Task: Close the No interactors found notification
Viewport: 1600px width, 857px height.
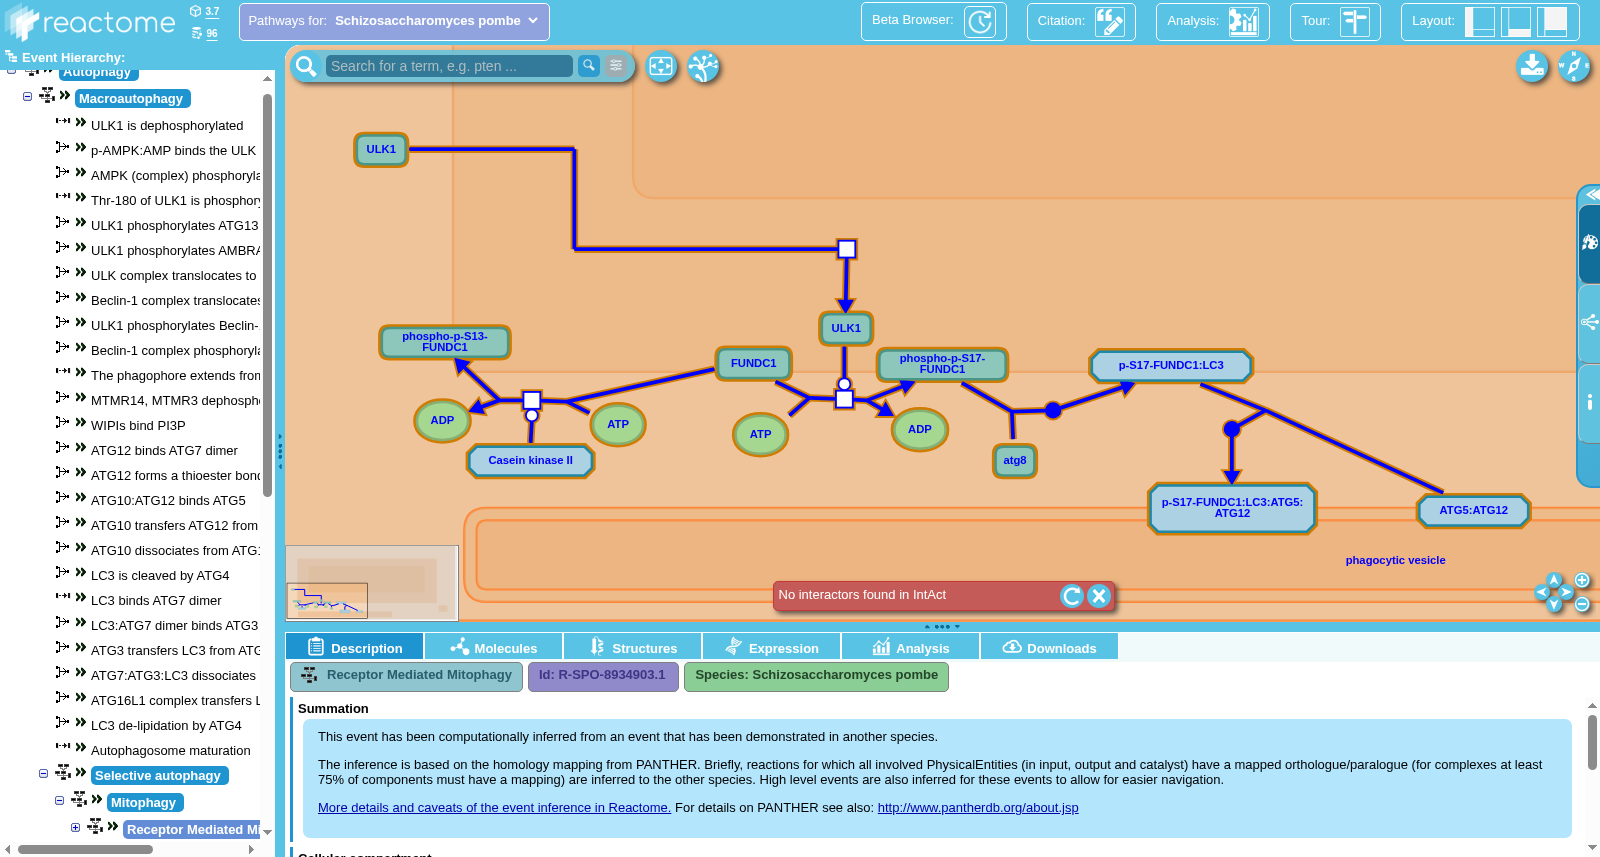Action: click(x=1099, y=596)
